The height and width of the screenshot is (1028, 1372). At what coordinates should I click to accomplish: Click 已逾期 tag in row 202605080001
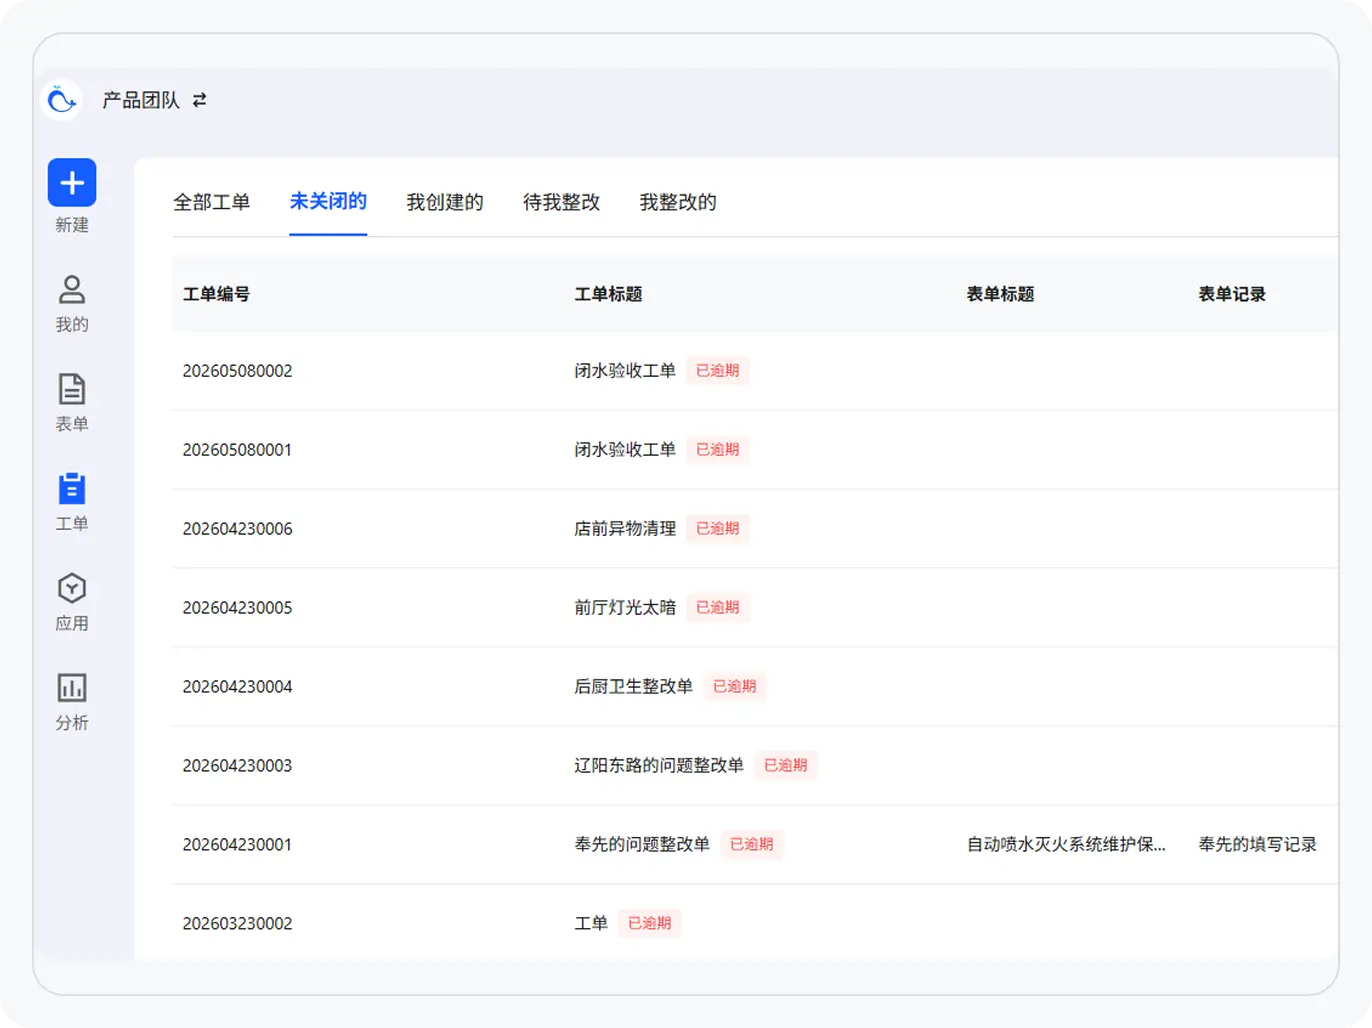tap(718, 450)
